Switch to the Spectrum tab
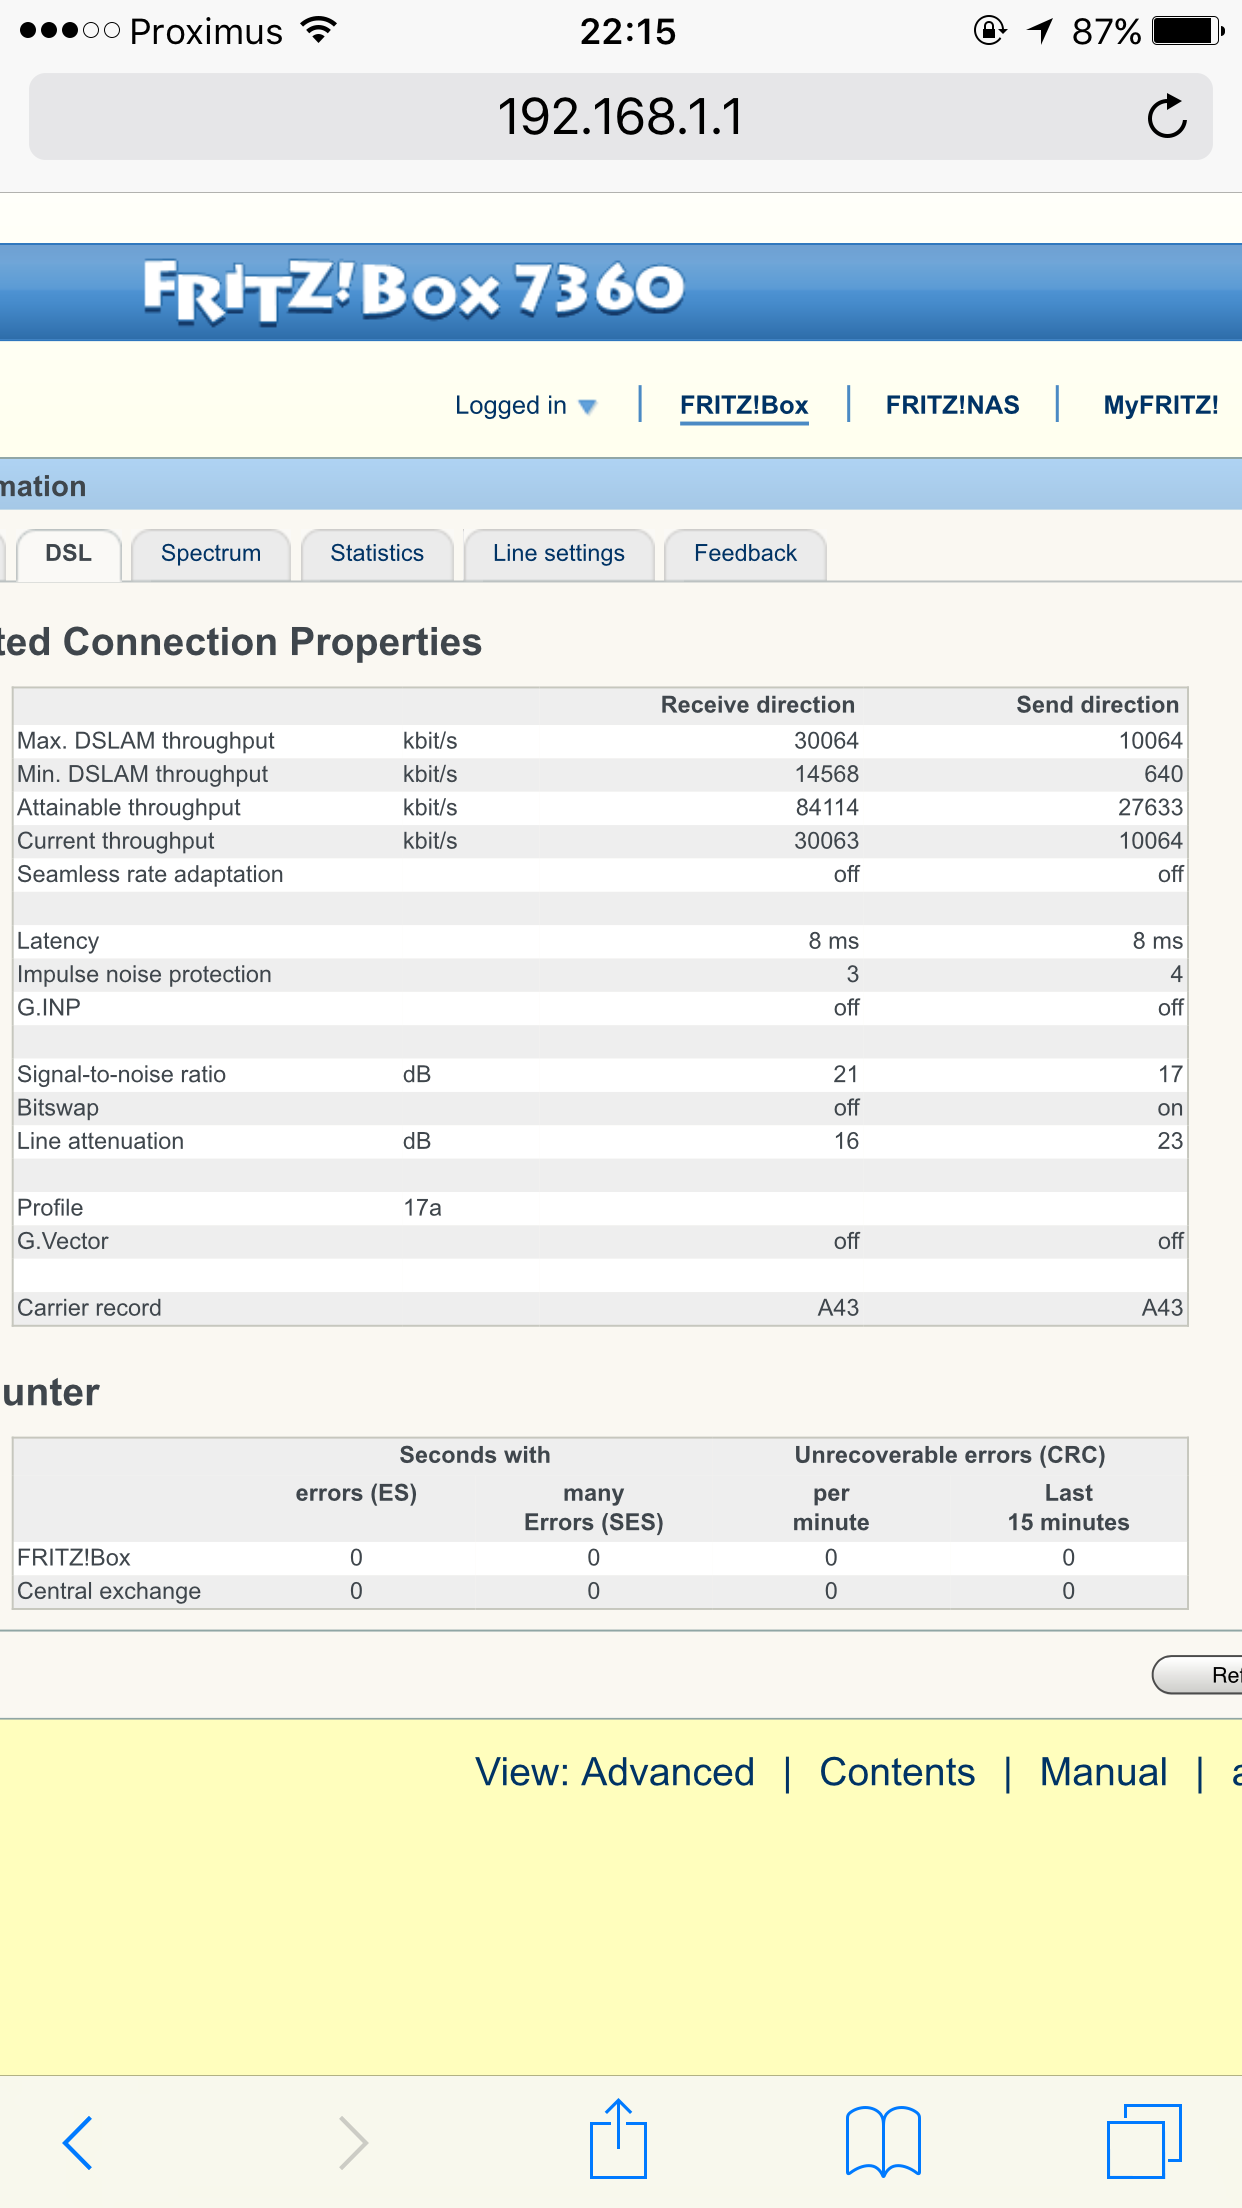The image size is (1242, 2208). coord(211,554)
